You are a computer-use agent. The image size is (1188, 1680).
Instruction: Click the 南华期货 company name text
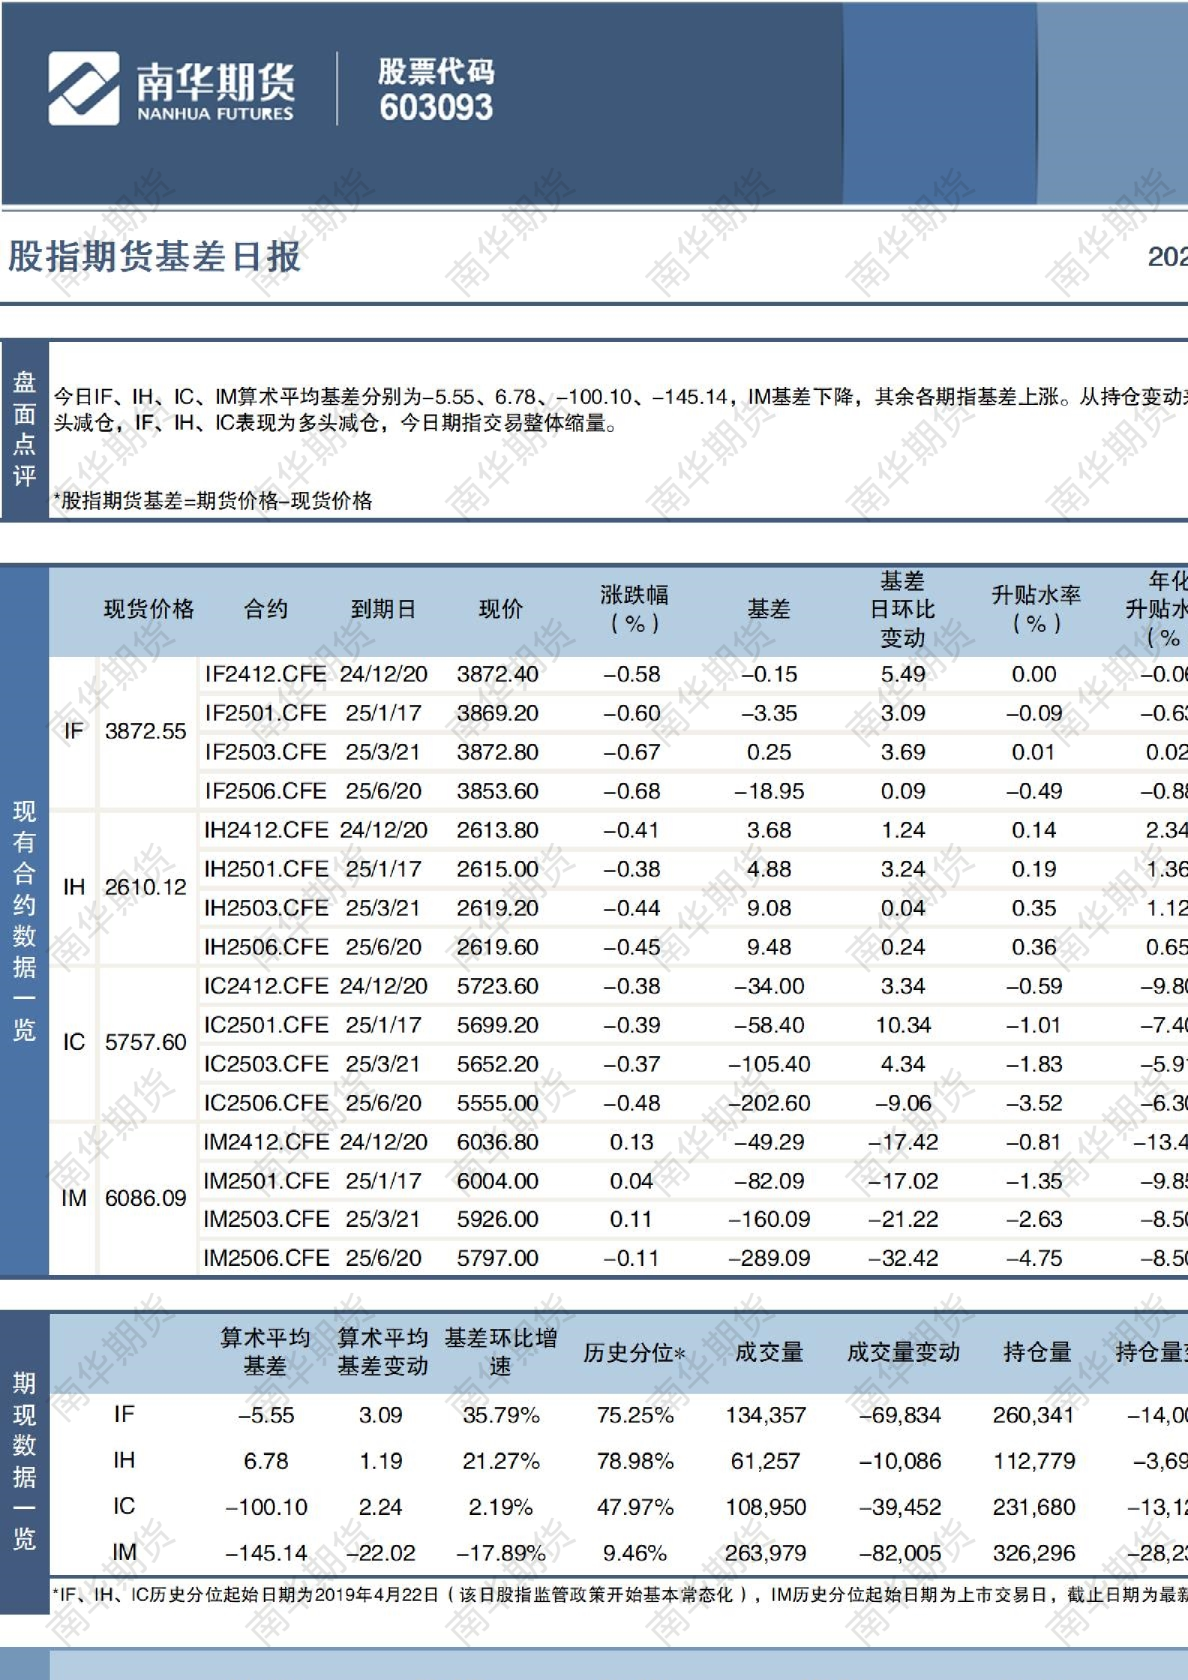(216, 81)
